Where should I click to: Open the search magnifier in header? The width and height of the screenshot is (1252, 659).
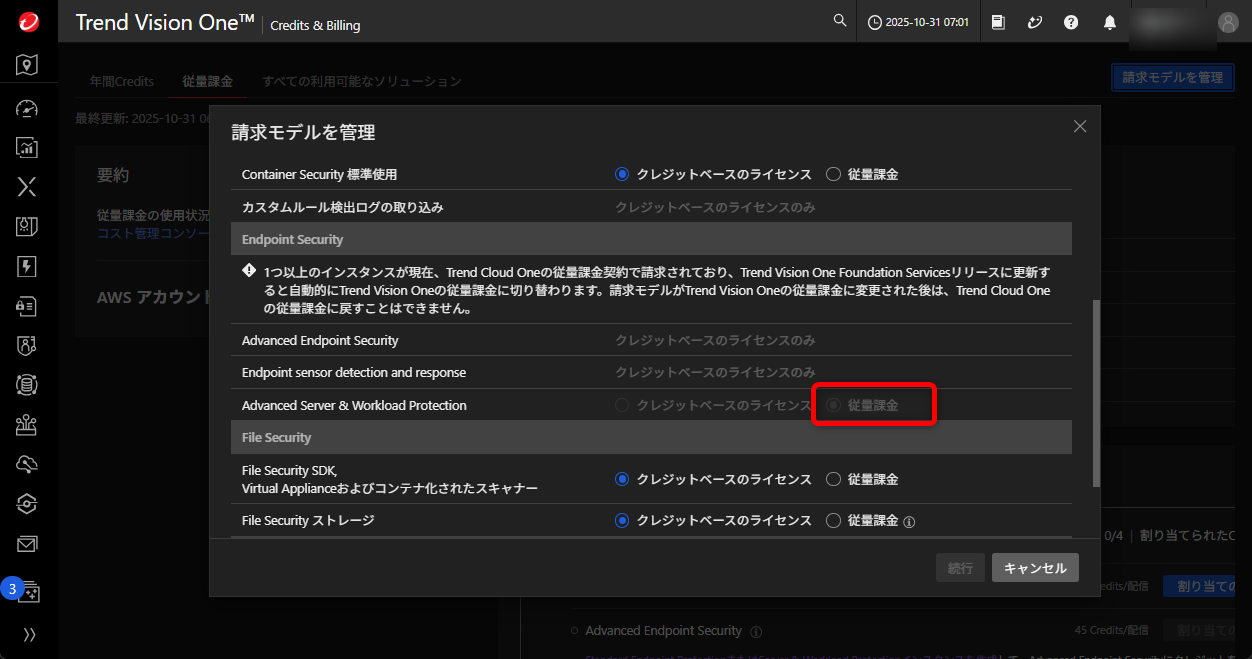point(840,21)
